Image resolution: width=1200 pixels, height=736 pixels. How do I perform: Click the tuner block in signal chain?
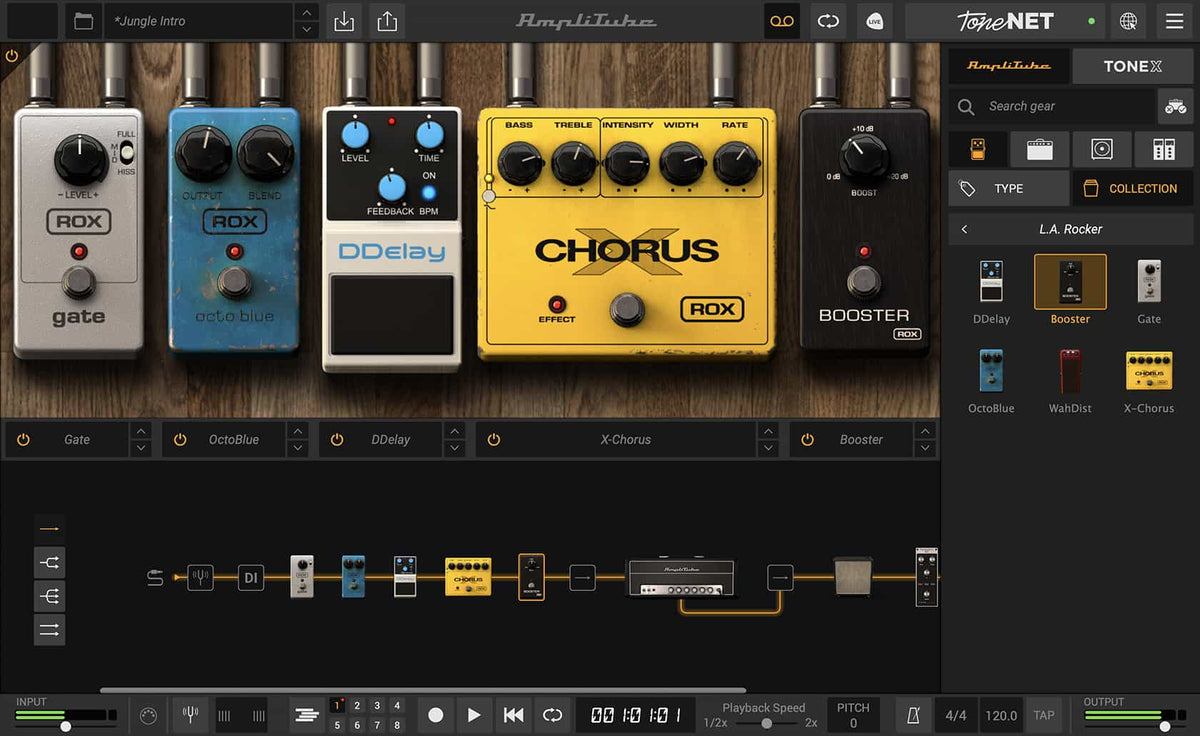[x=200, y=577]
